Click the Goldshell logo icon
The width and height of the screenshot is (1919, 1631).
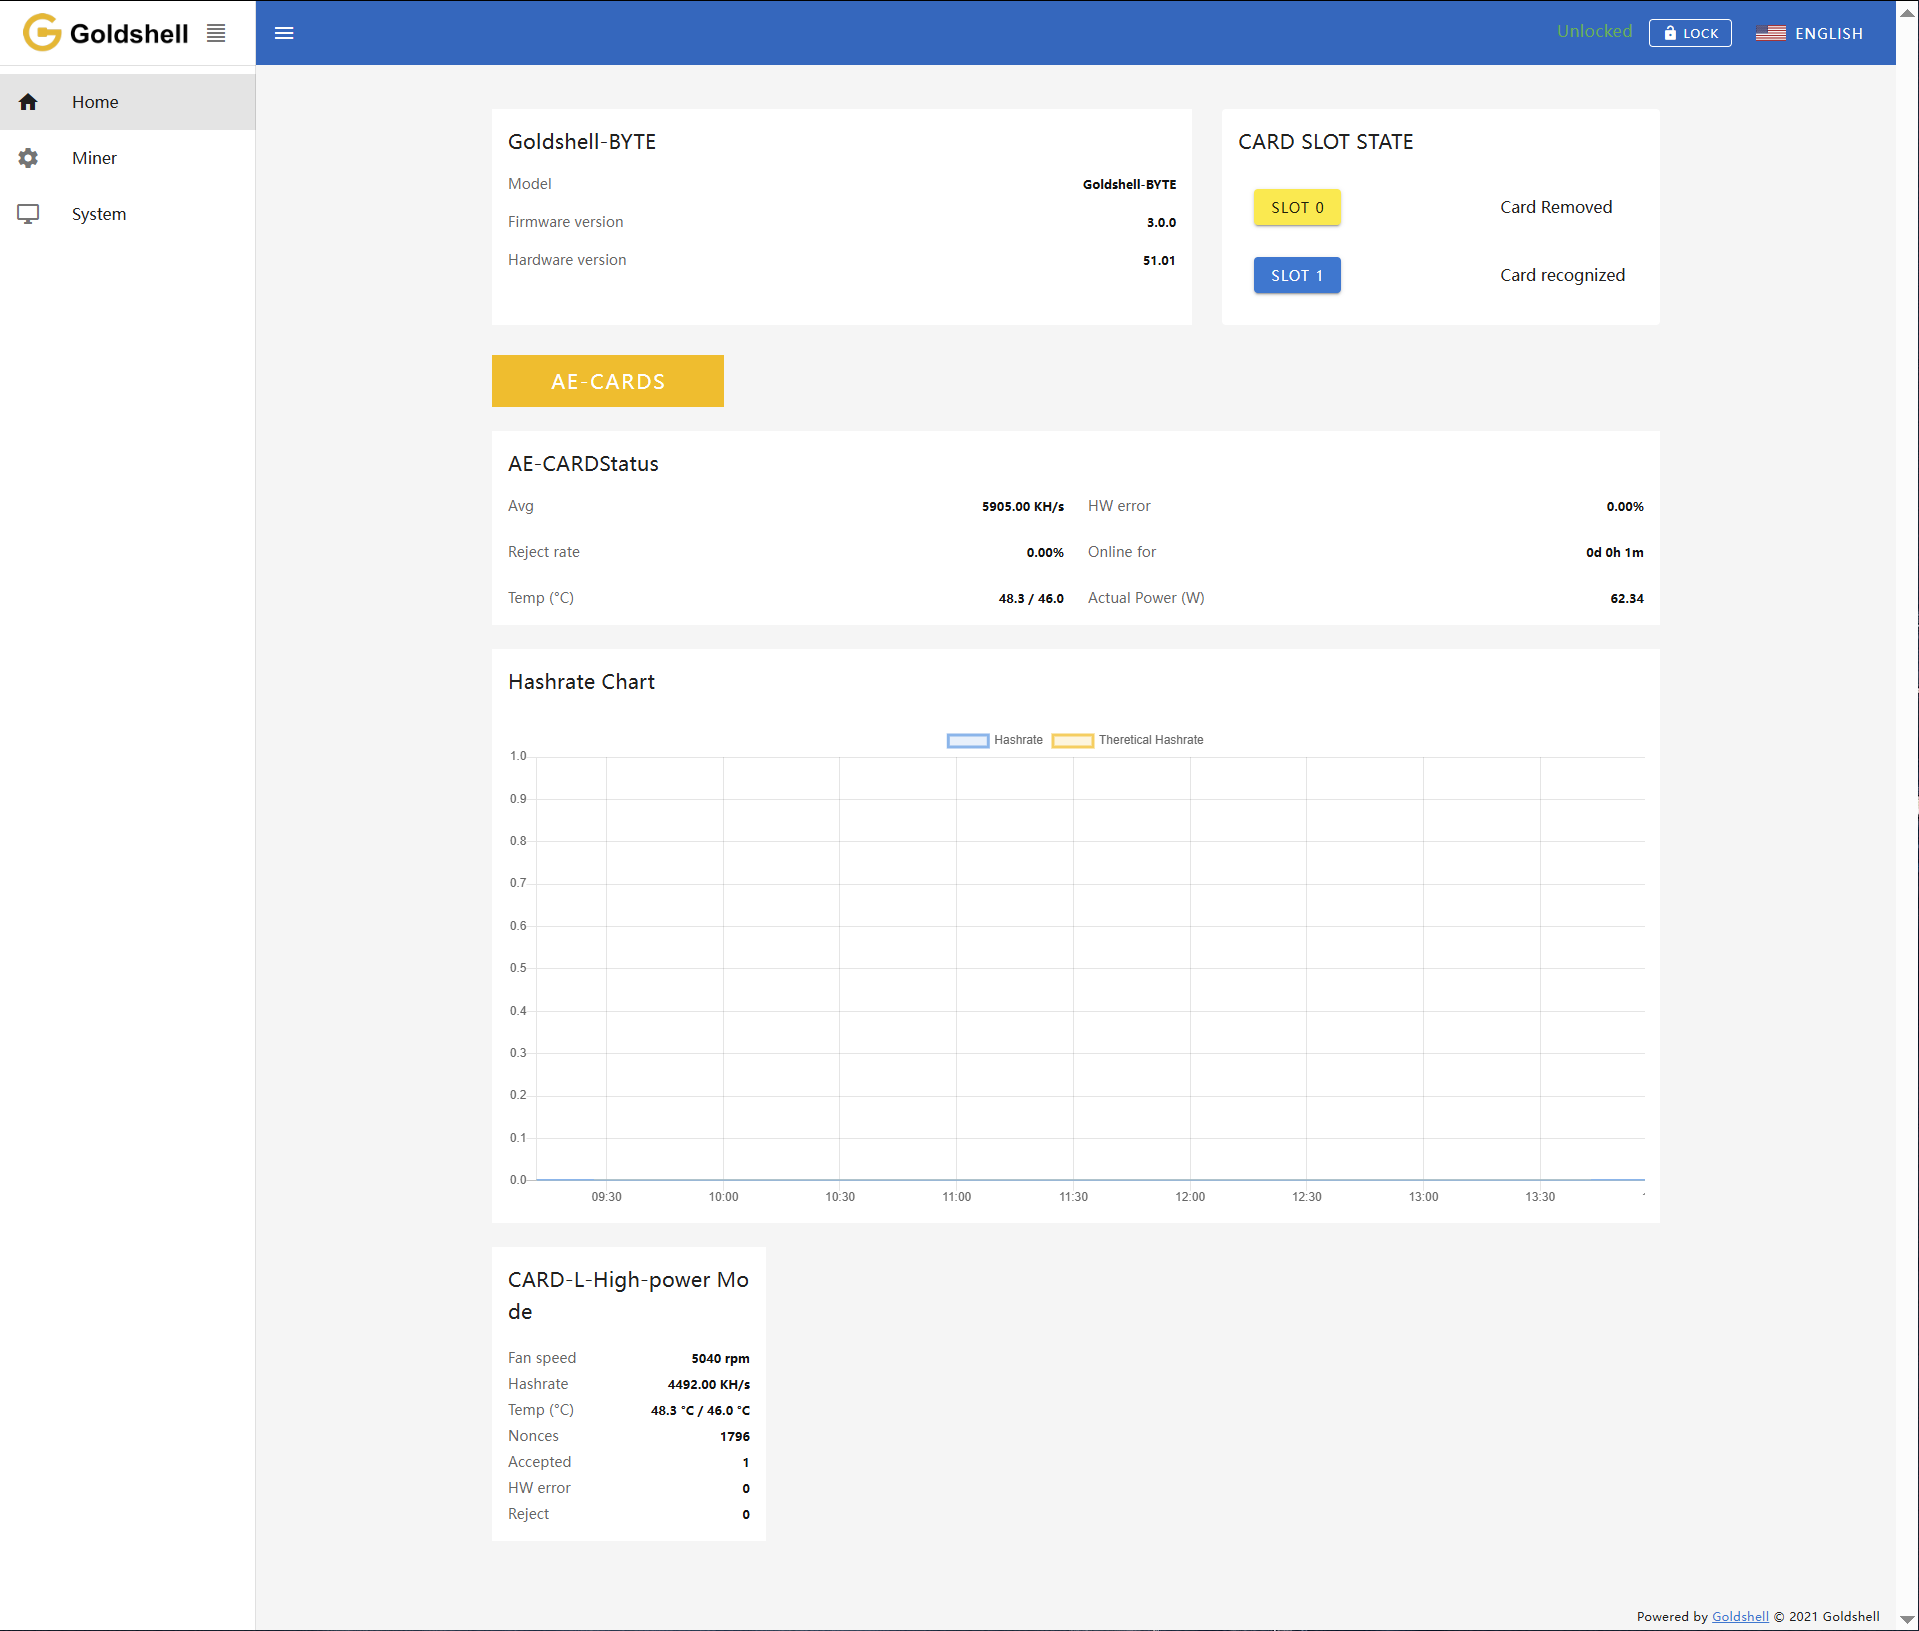pyautogui.click(x=42, y=33)
